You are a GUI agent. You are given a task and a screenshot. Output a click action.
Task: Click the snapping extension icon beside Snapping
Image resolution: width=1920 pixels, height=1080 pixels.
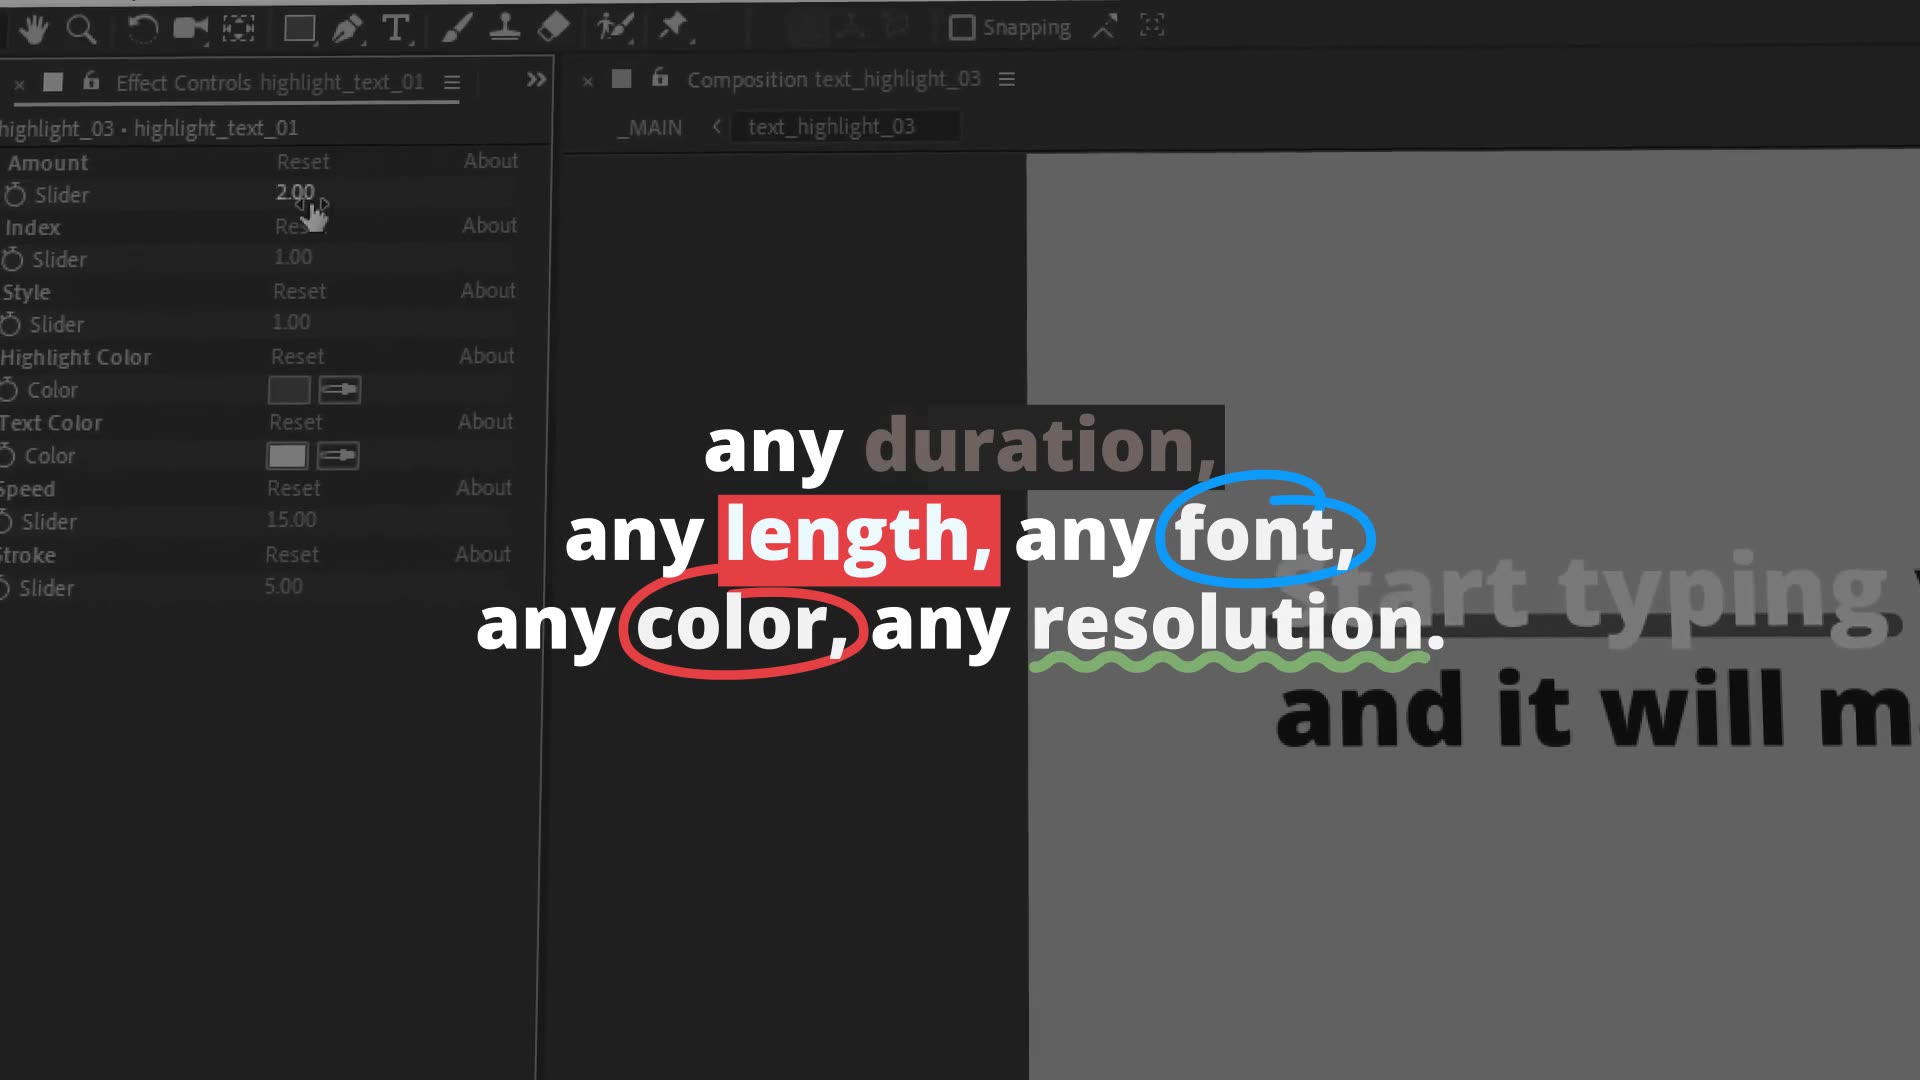(1104, 27)
